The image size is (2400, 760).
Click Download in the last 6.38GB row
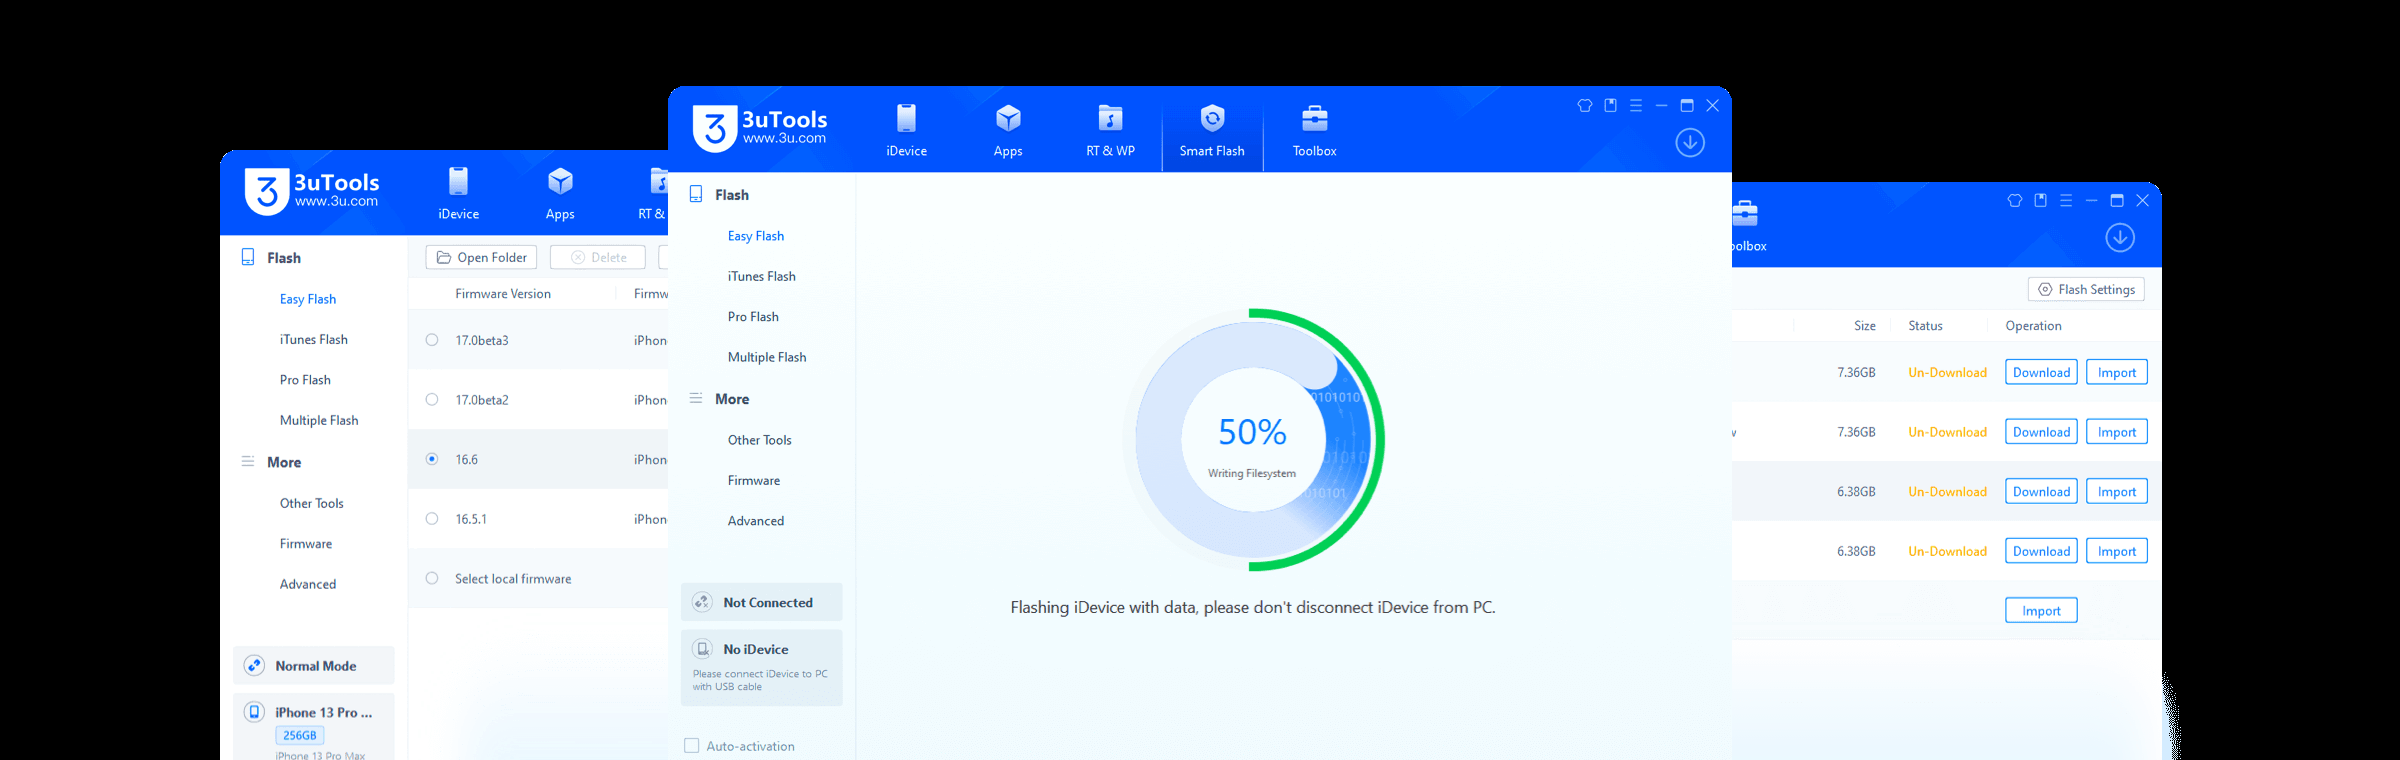tap(2041, 551)
